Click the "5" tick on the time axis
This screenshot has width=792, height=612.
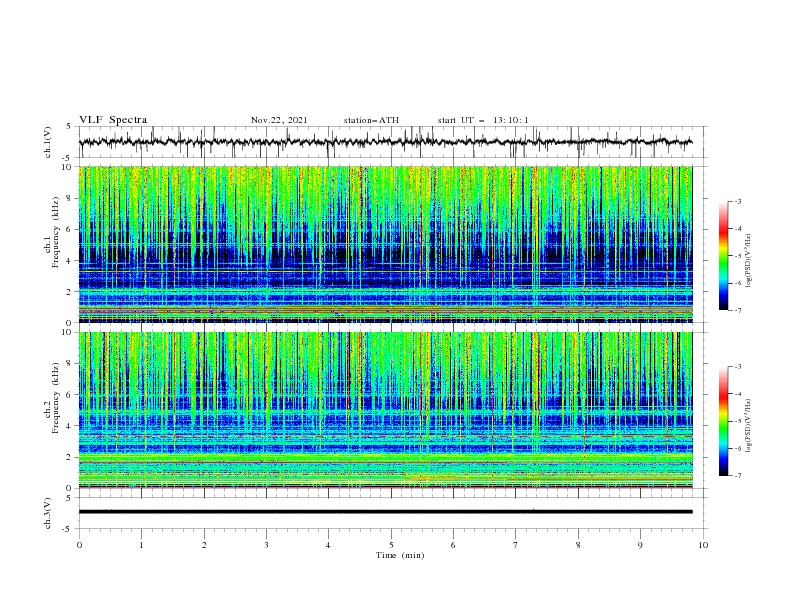(x=391, y=545)
